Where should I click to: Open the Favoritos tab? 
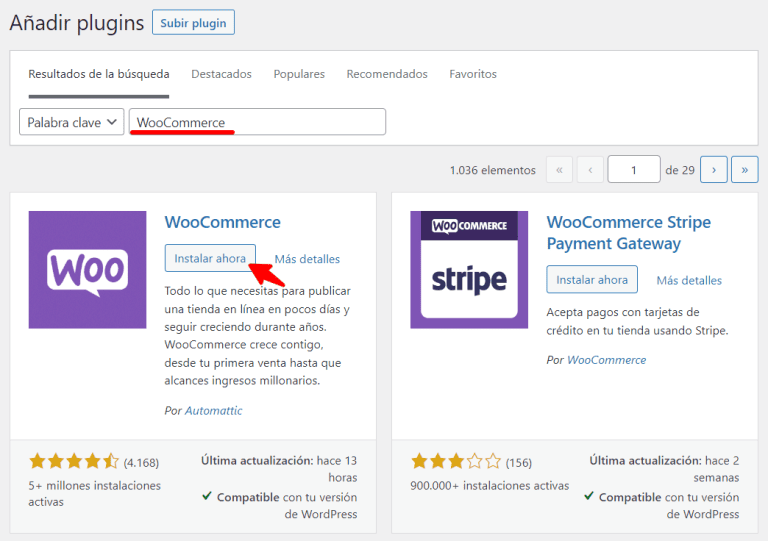(473, 74)
